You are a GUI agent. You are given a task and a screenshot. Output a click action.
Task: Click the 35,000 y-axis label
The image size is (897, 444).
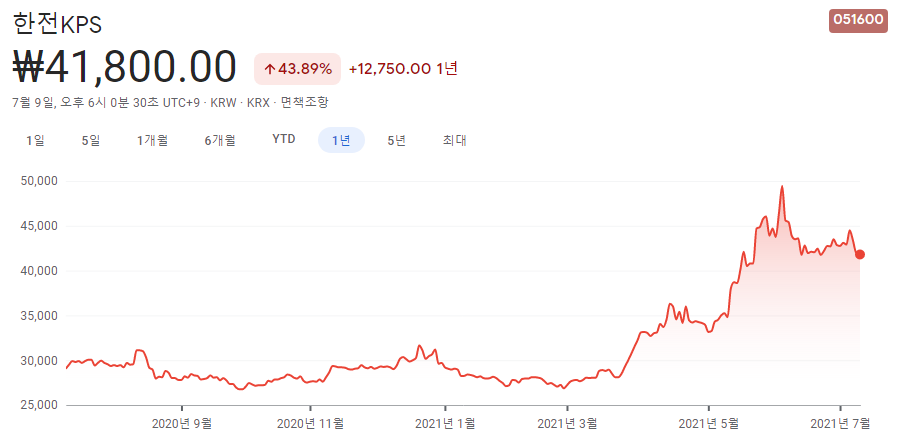pyautogui.click(x=39, y=316)
